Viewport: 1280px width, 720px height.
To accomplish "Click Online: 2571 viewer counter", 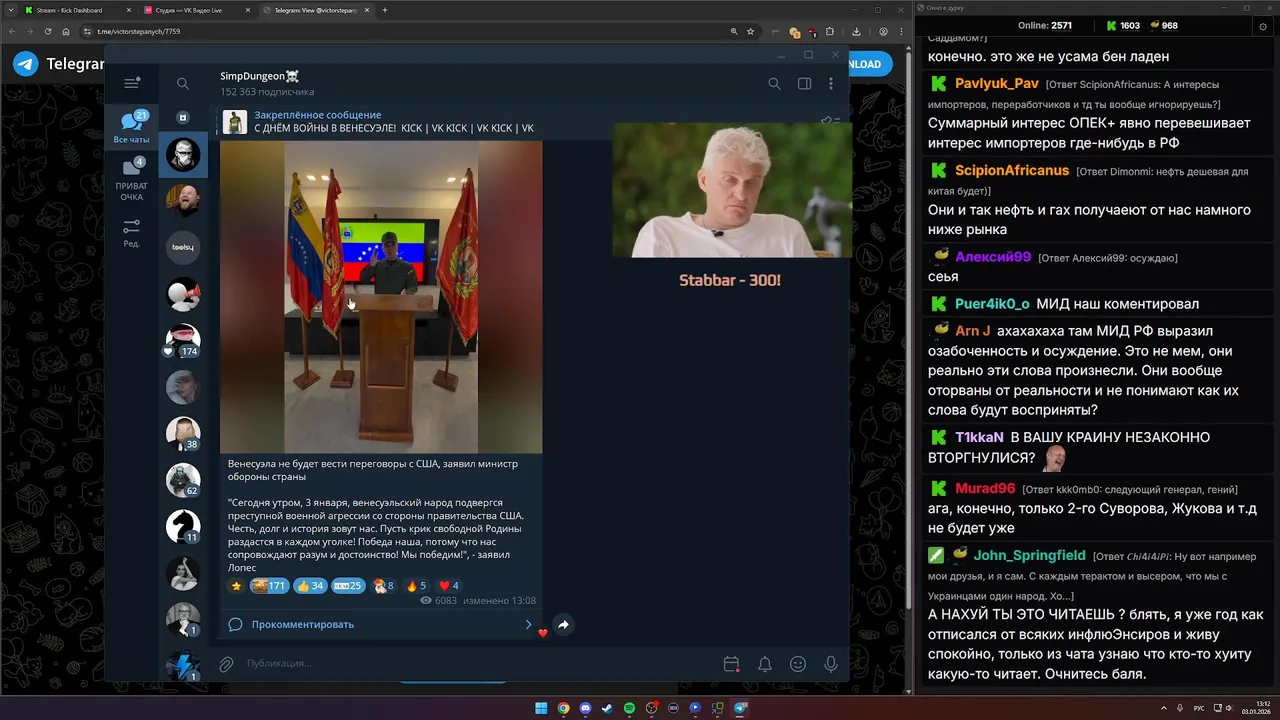I will (1045, 25).
